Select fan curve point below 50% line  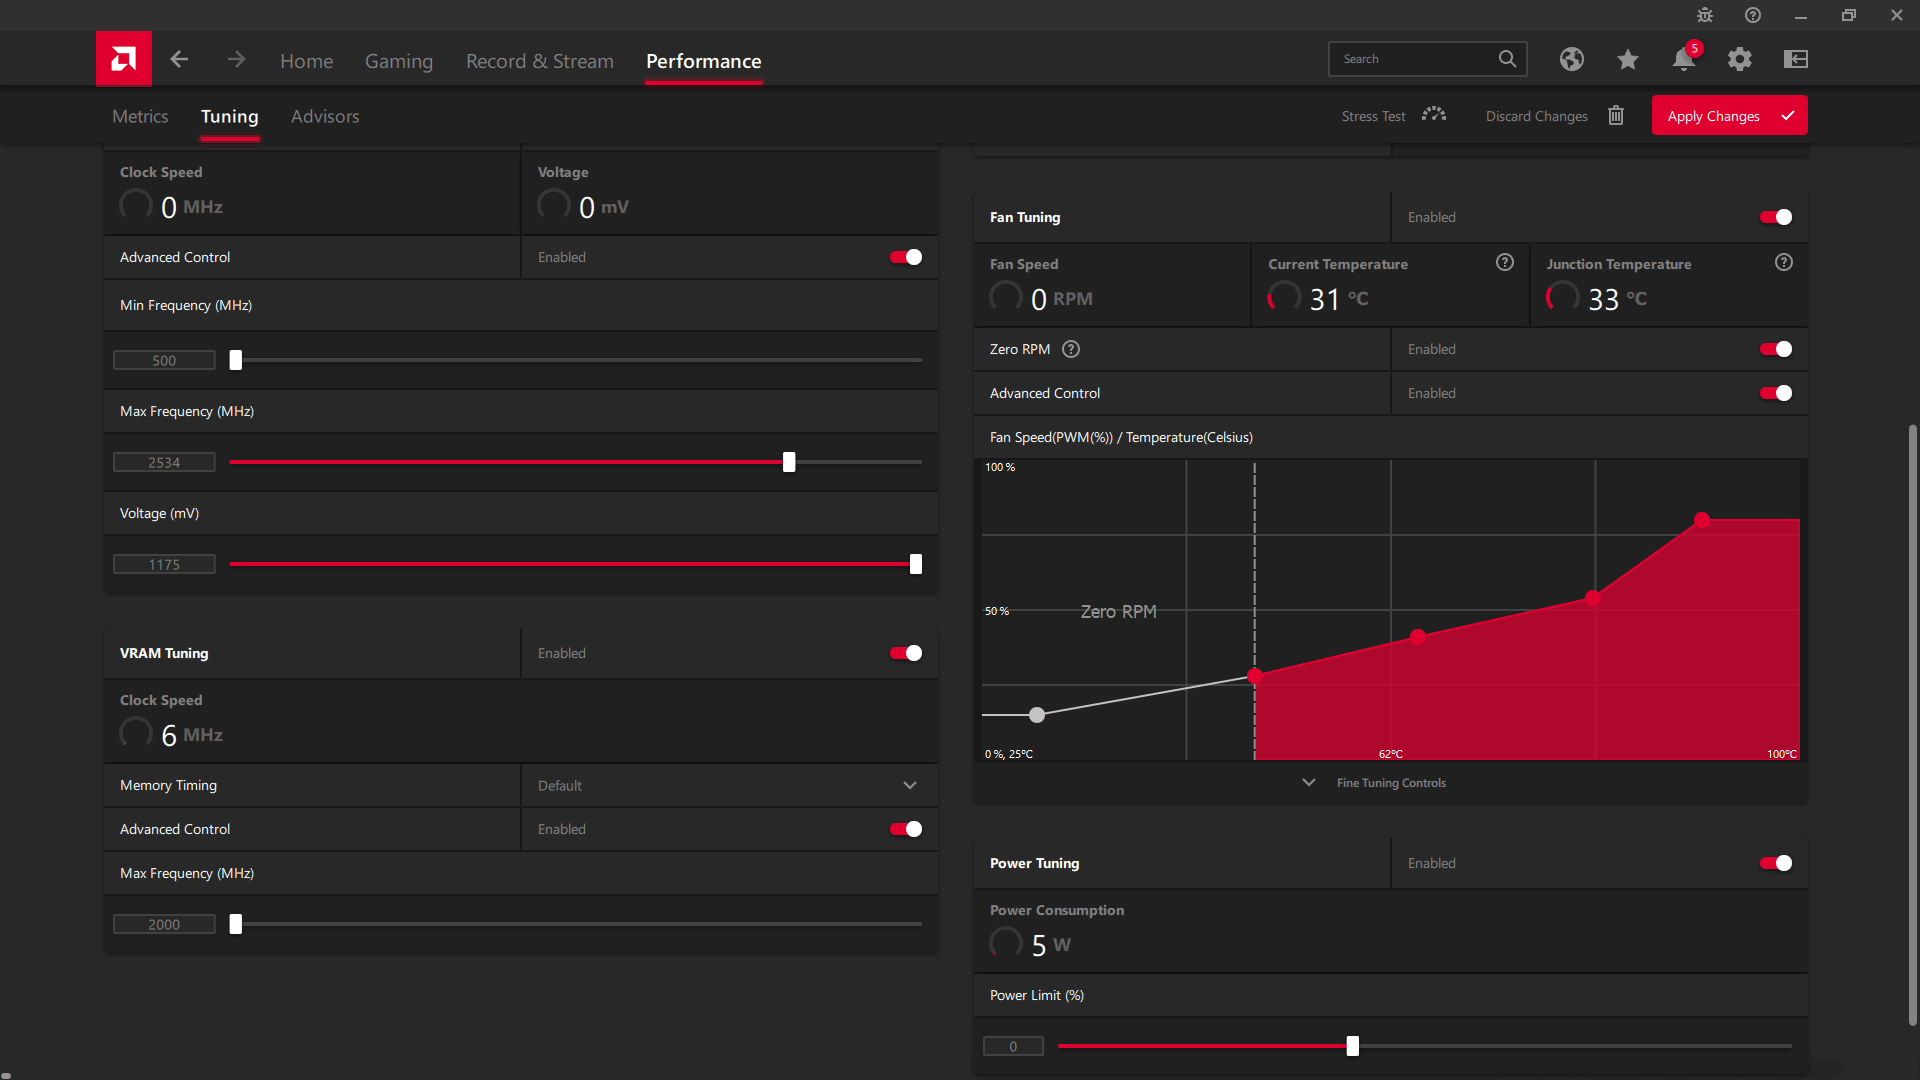1418,637
